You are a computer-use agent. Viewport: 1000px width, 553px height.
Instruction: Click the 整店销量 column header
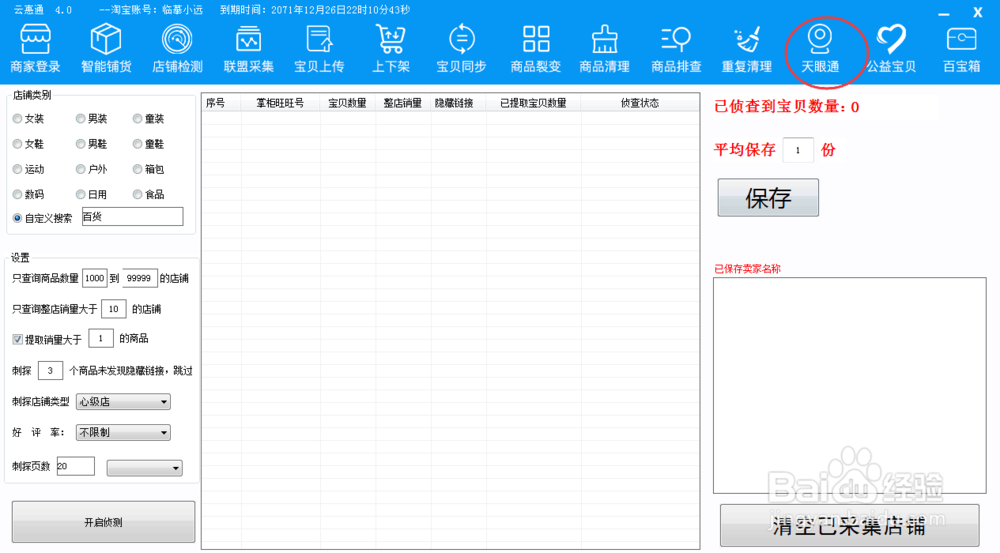pos(403,103)
